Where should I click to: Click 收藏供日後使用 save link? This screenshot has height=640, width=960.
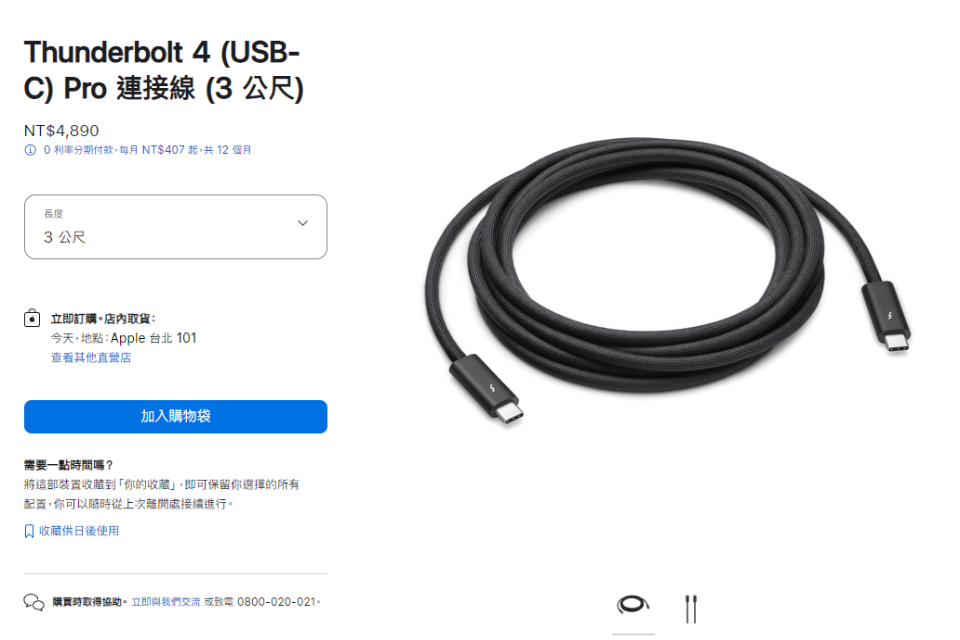point(79,531)
